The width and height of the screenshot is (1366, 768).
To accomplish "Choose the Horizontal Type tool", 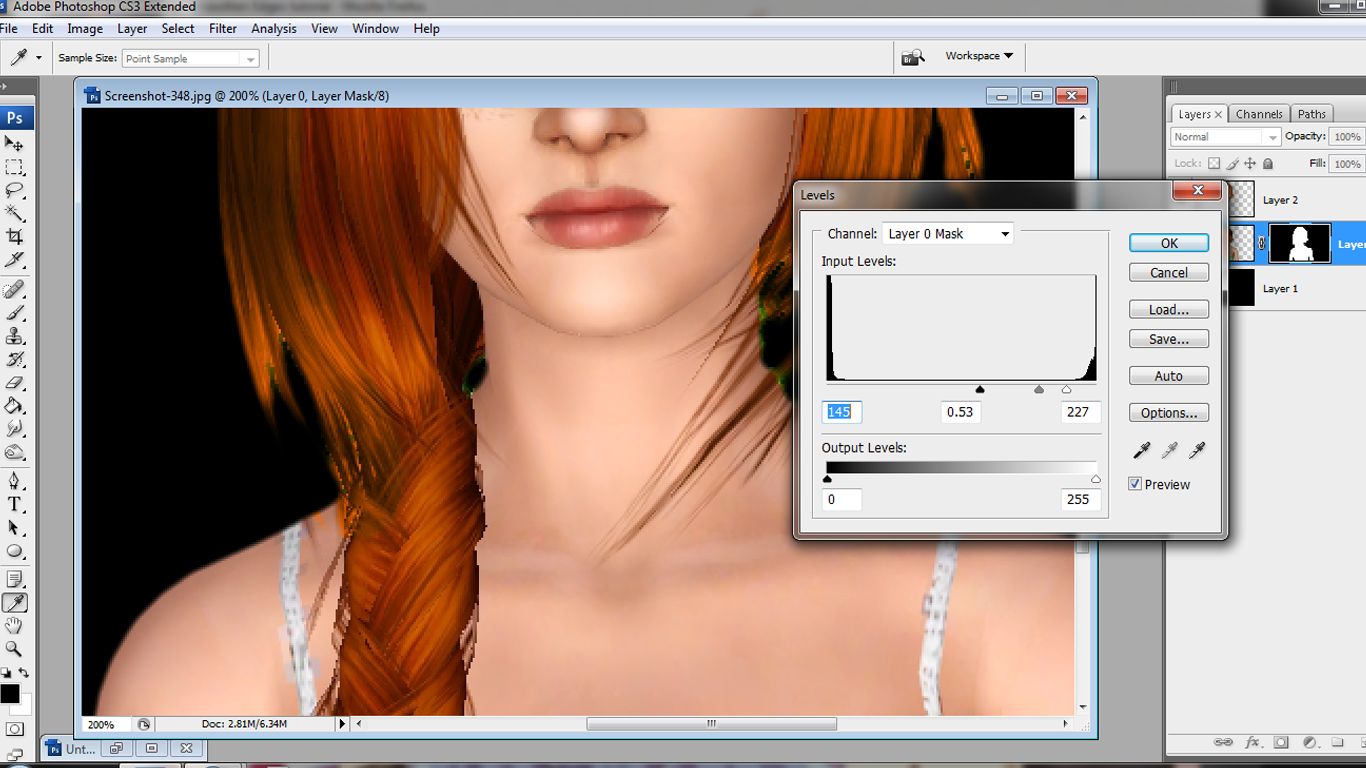I will tap(15, 504).
